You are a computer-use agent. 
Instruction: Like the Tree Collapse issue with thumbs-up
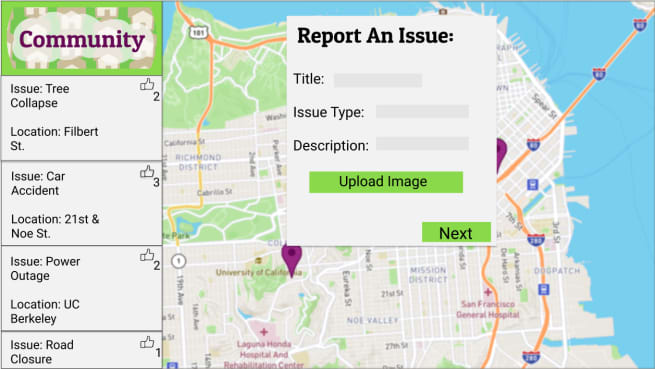pos(147,84)
